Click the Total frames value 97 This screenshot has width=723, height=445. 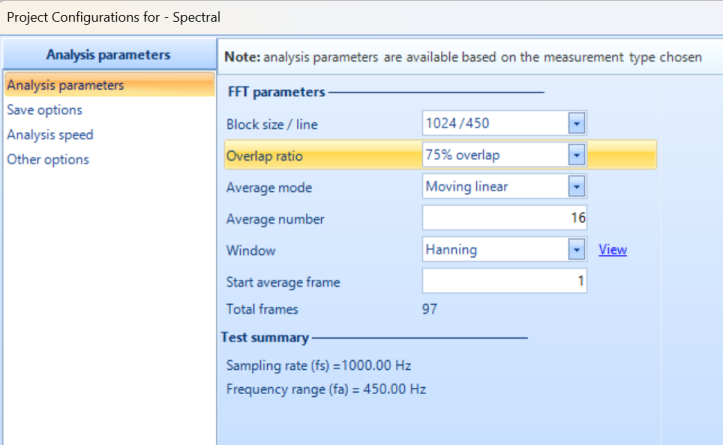(x=430, y=309)
